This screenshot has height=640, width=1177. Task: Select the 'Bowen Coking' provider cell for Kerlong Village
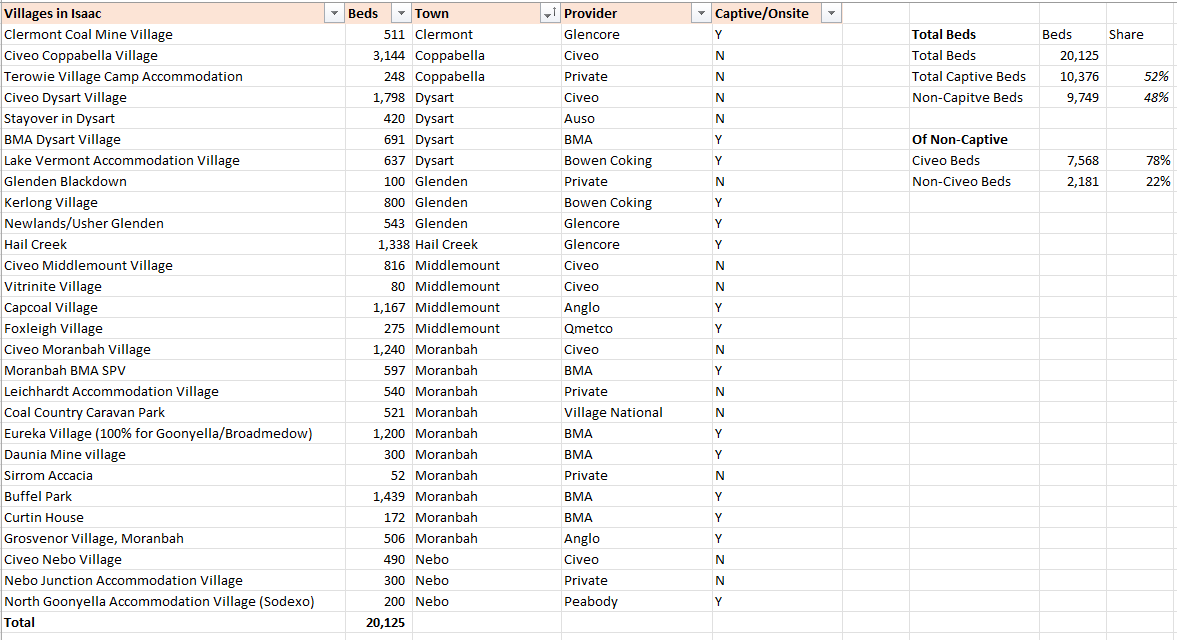point(637,203)
